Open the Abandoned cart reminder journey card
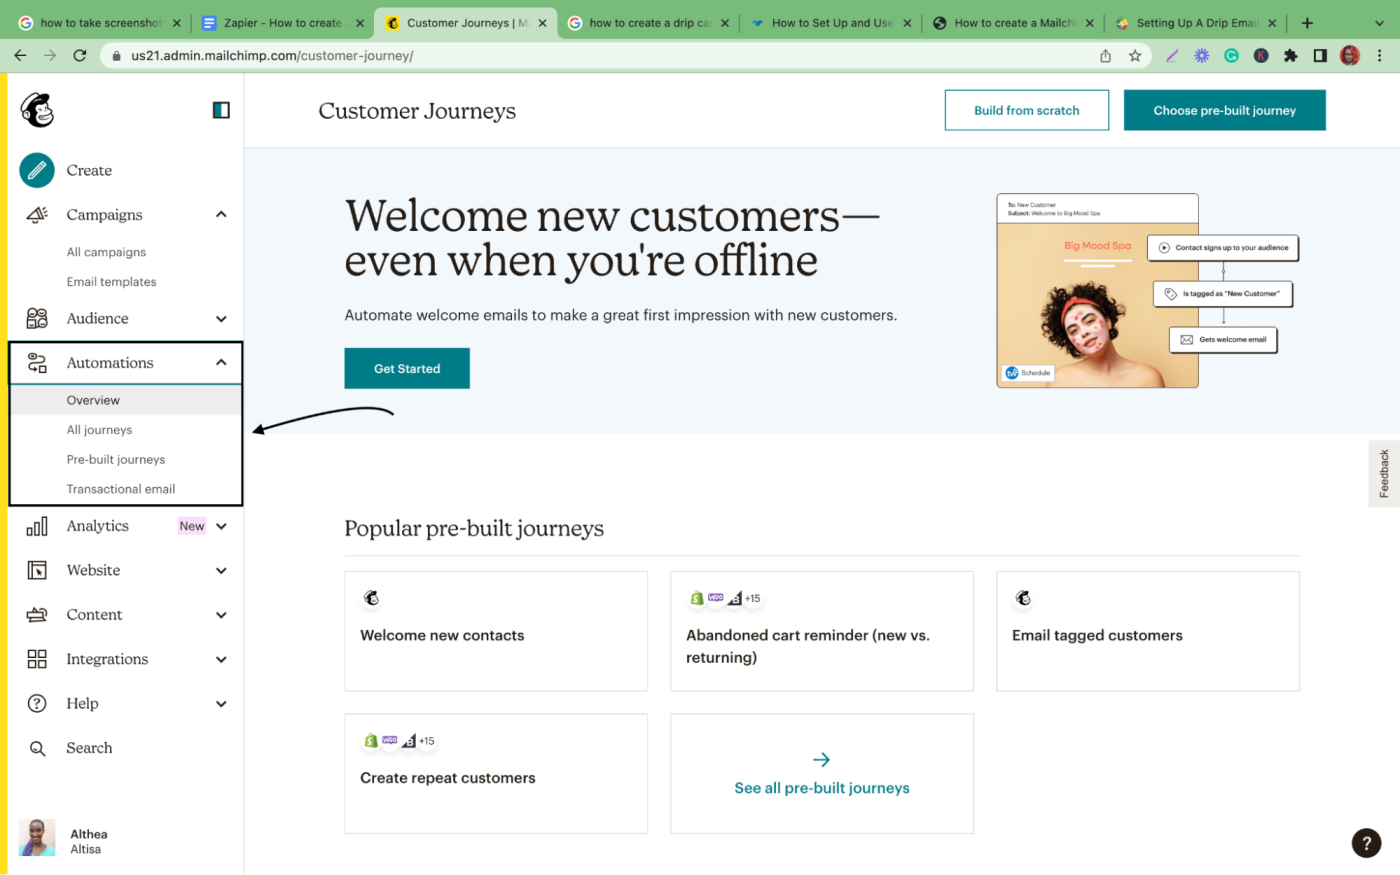Viewport: 1400px width, 875px height. [822, 631]
